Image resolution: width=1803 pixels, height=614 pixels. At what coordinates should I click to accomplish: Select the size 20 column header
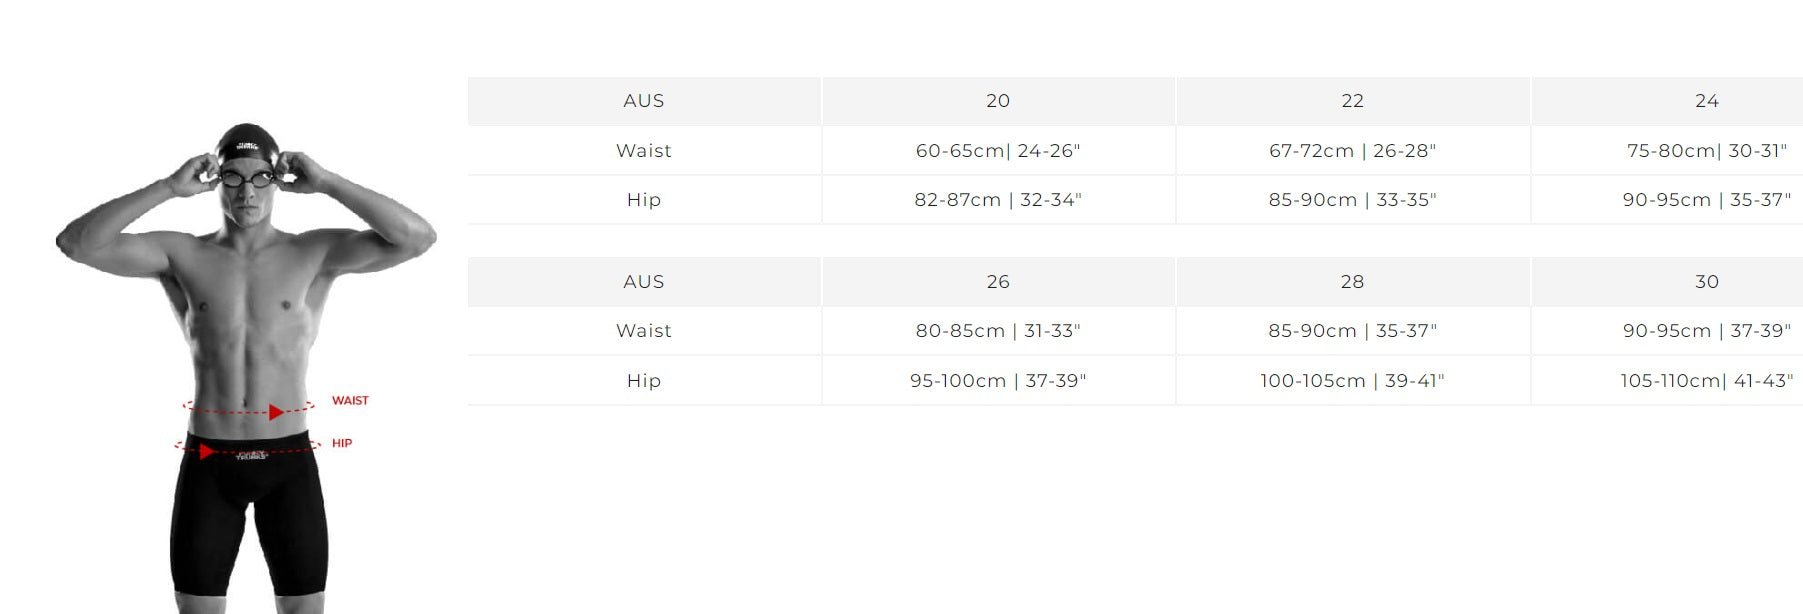click(x=997, y=101)
